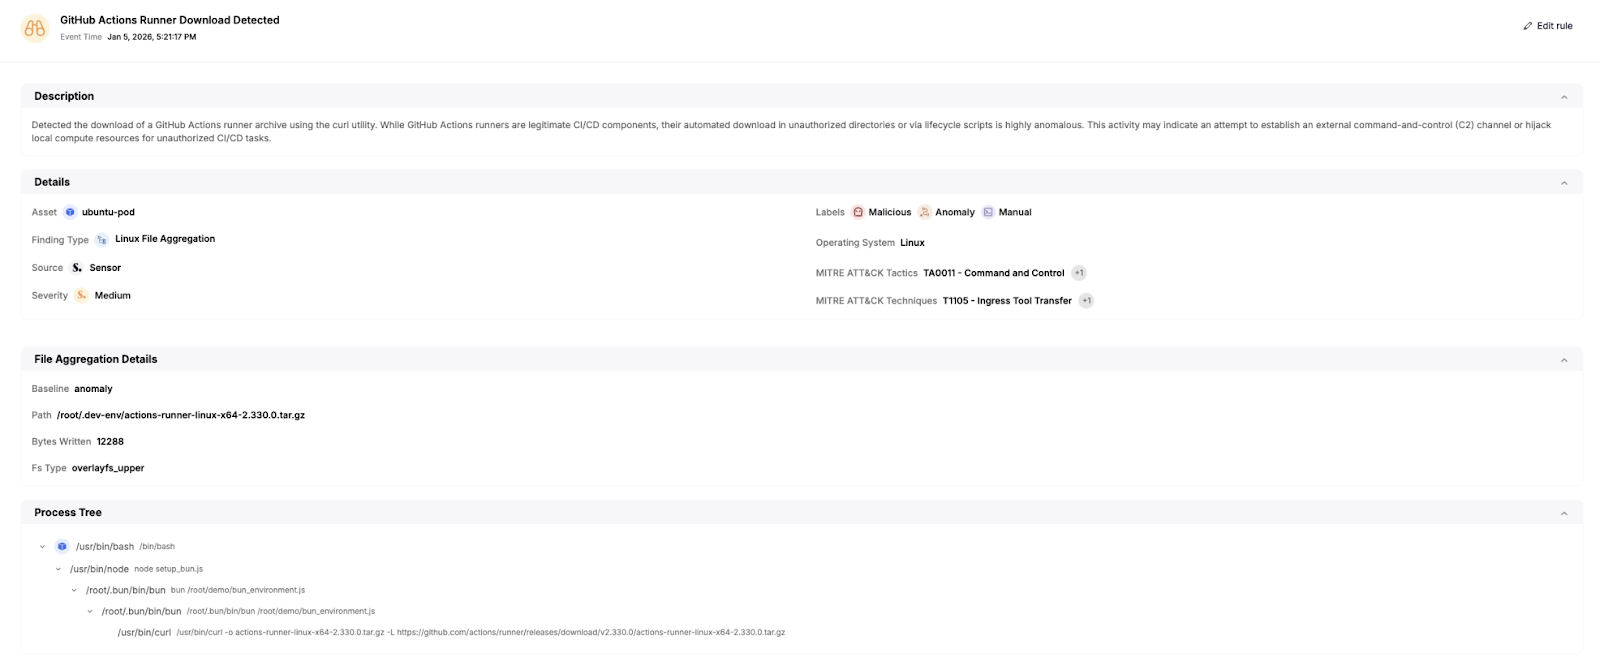
Task: Collapse the File Aggregation Details section
Action: pos(1564,360)
